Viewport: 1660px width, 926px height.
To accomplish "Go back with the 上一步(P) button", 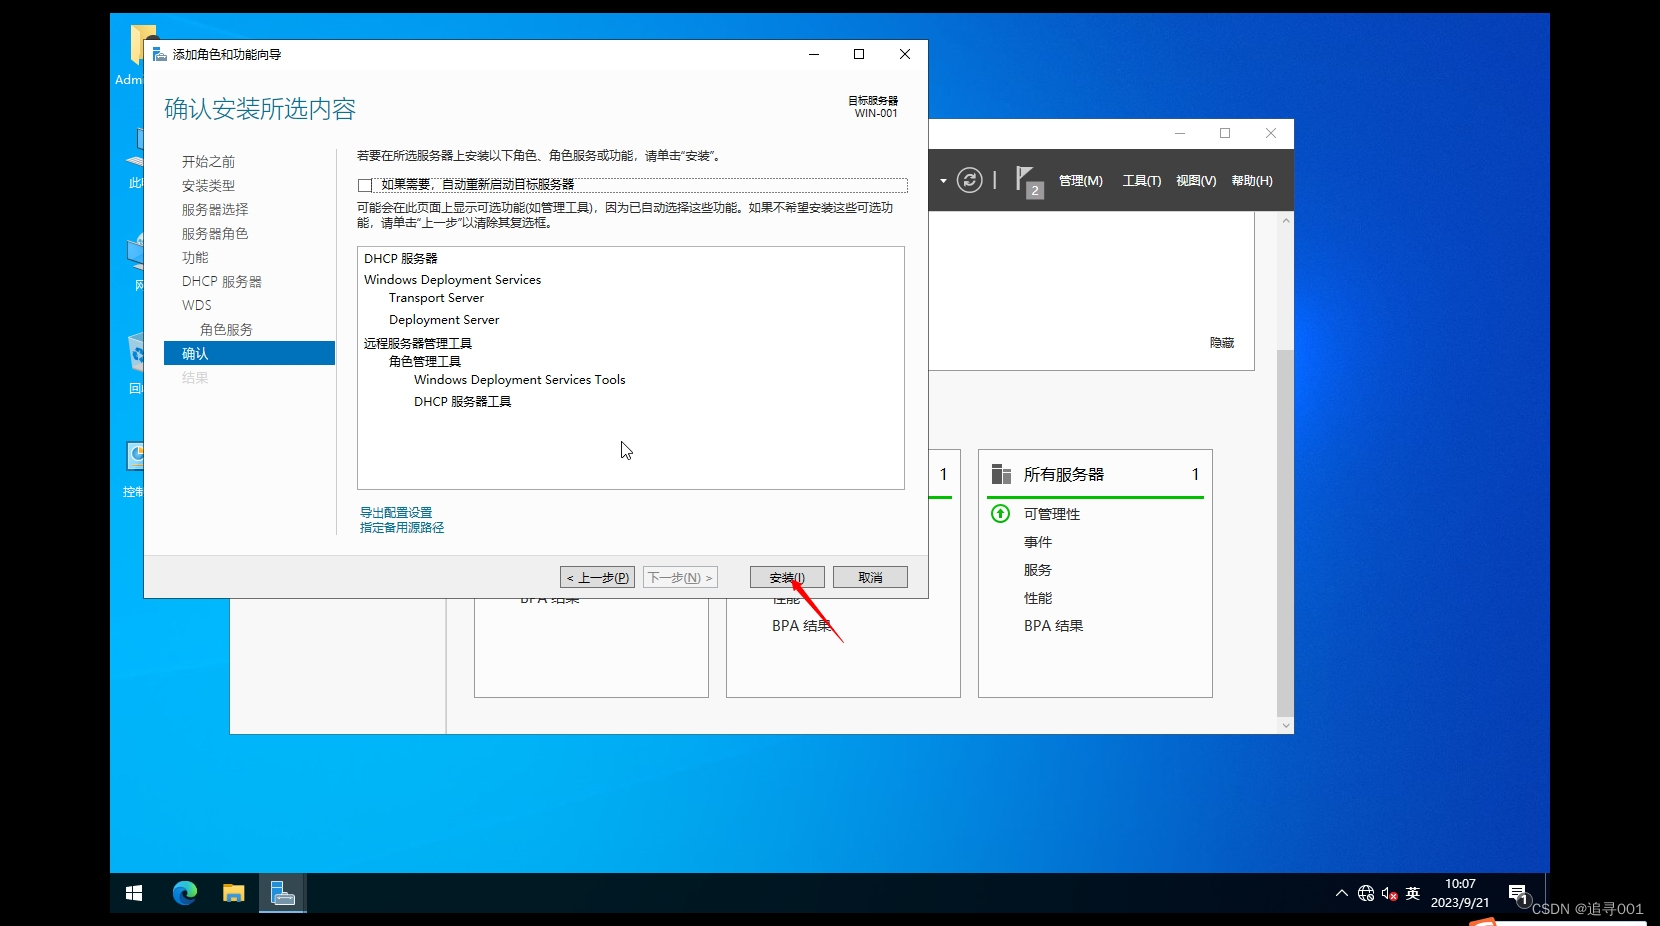I will click(597, 577).
